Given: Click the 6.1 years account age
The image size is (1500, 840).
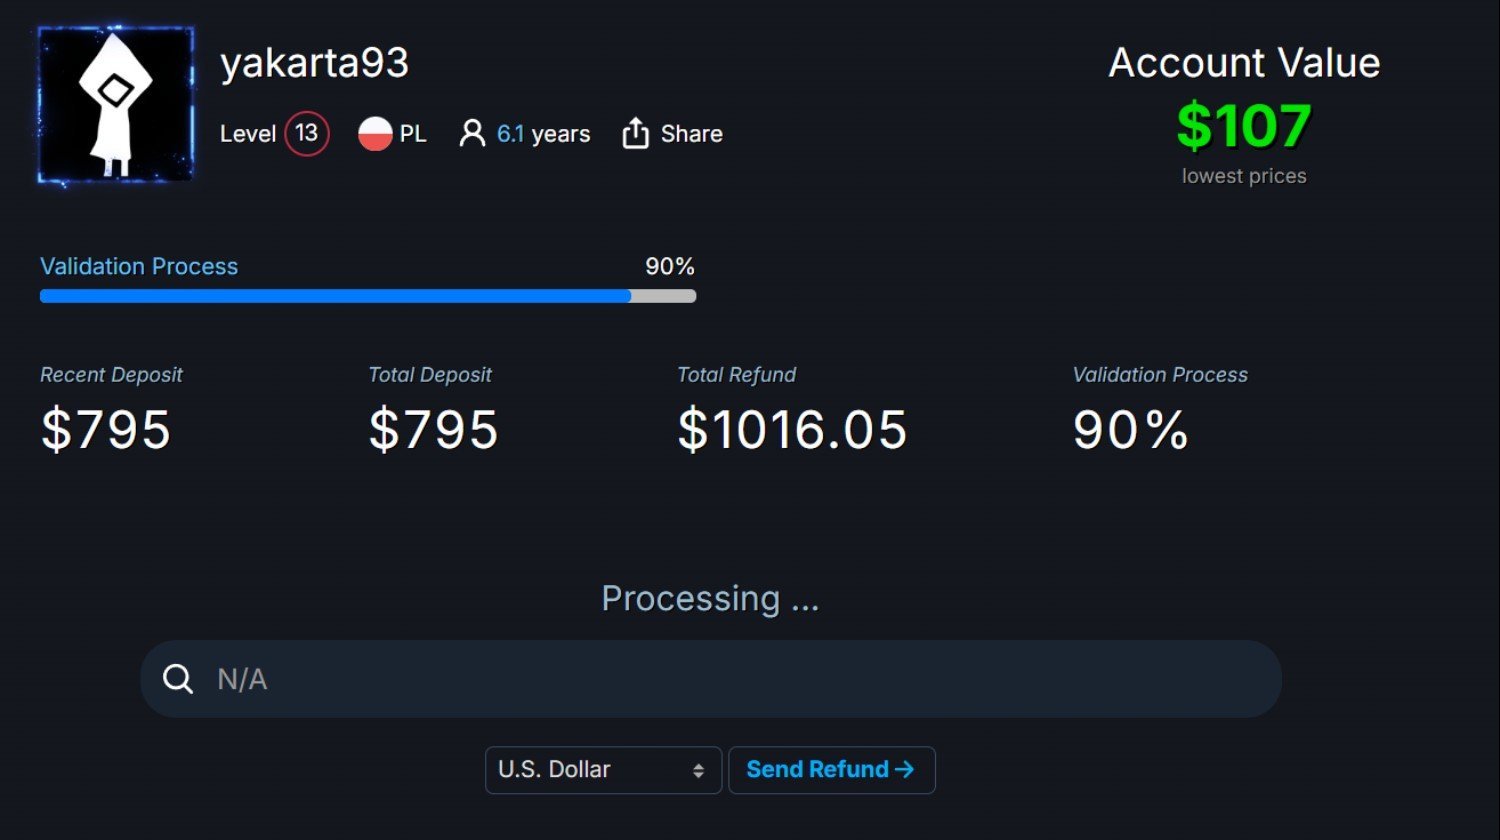Looking at the screenshot, I should (x=544, y=134).
